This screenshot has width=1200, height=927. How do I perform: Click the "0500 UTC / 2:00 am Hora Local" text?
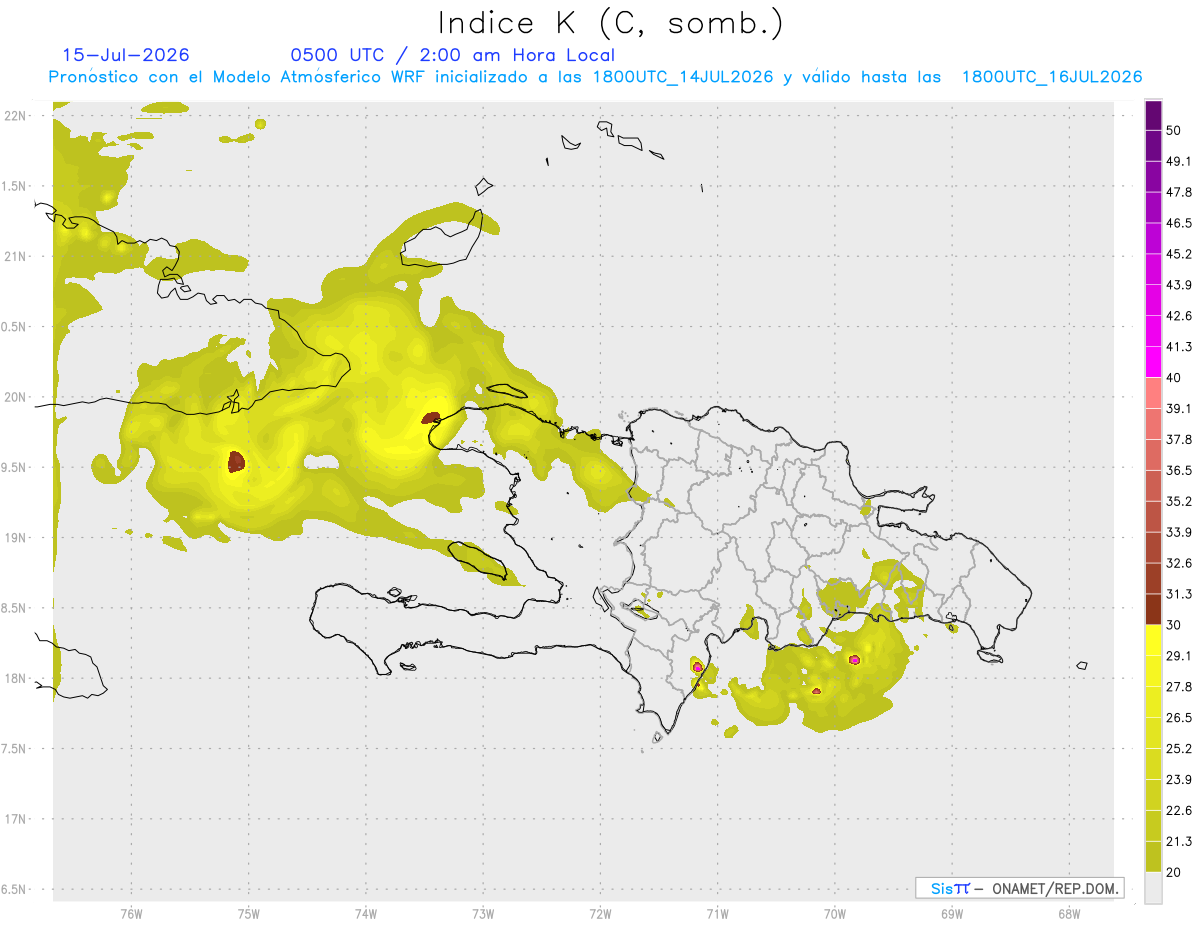tap(452, 55)
